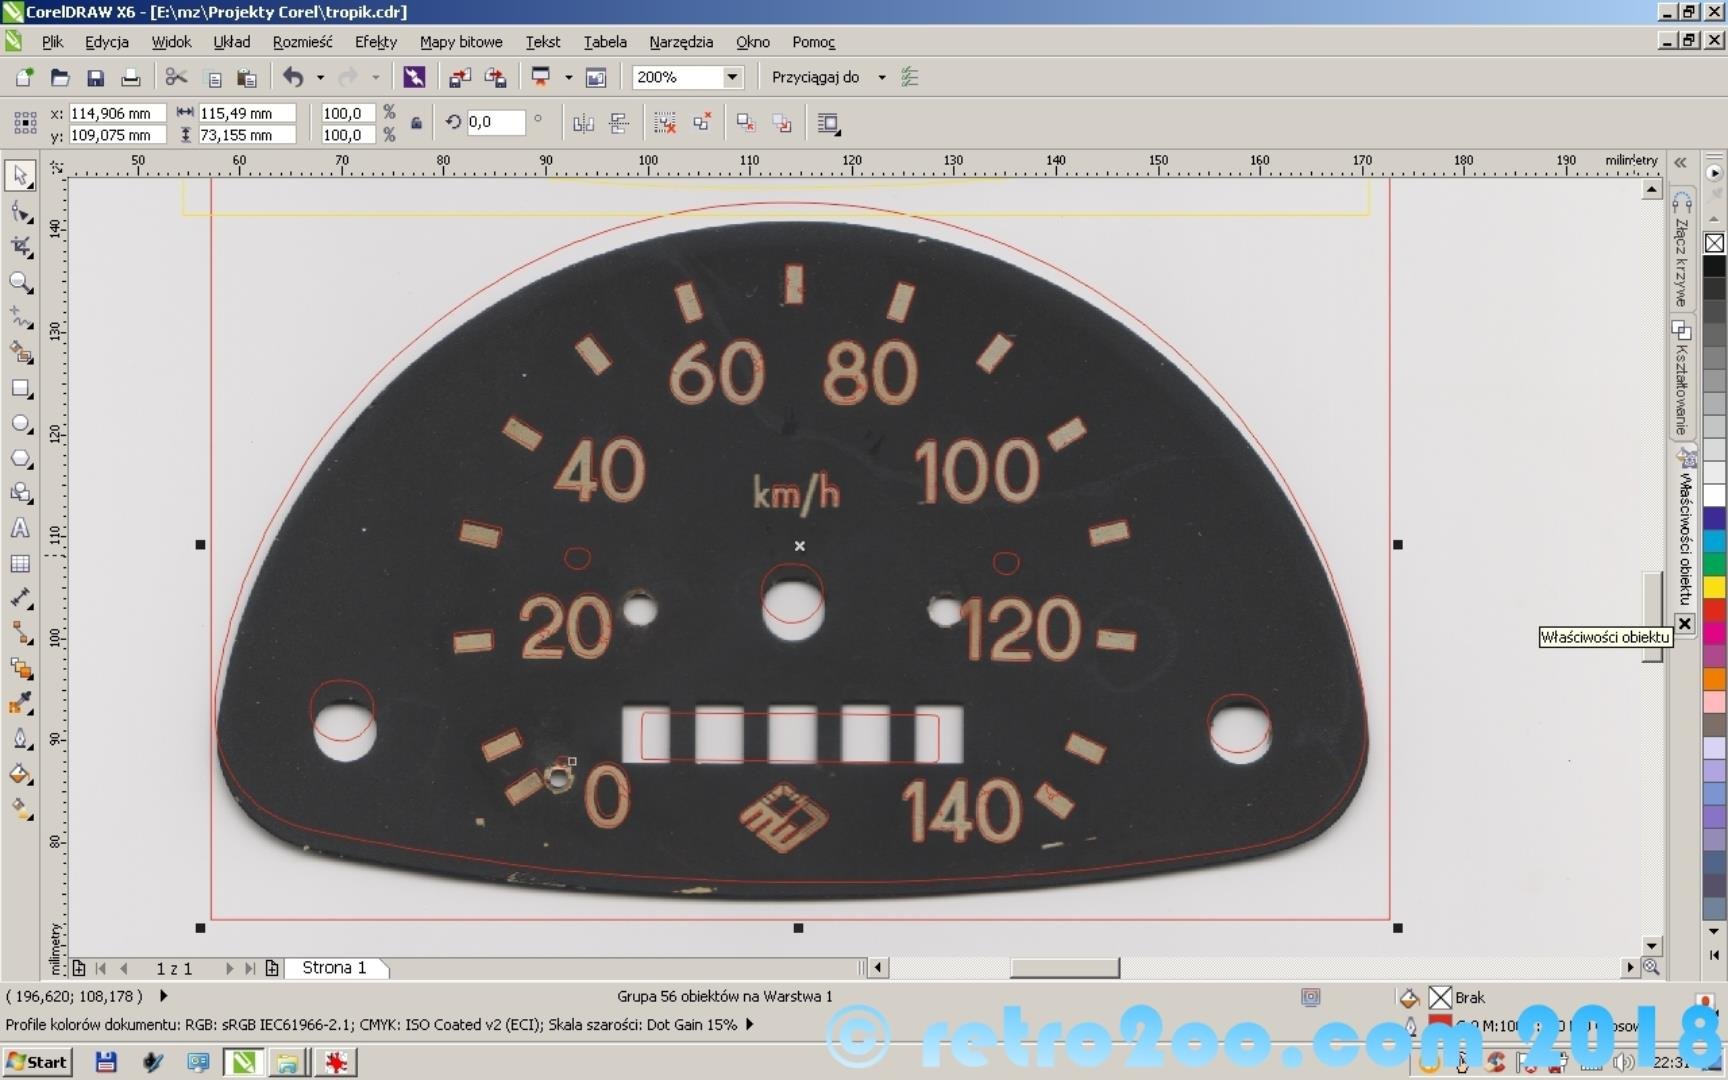Screen dimensions: 1728x1080
Task: Switch to the Strona 1 page tab
Action: pos(334,968)
